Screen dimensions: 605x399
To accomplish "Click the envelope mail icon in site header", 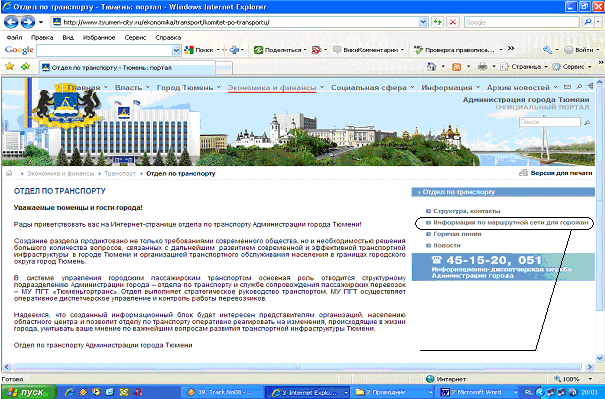I will point(567,87).
